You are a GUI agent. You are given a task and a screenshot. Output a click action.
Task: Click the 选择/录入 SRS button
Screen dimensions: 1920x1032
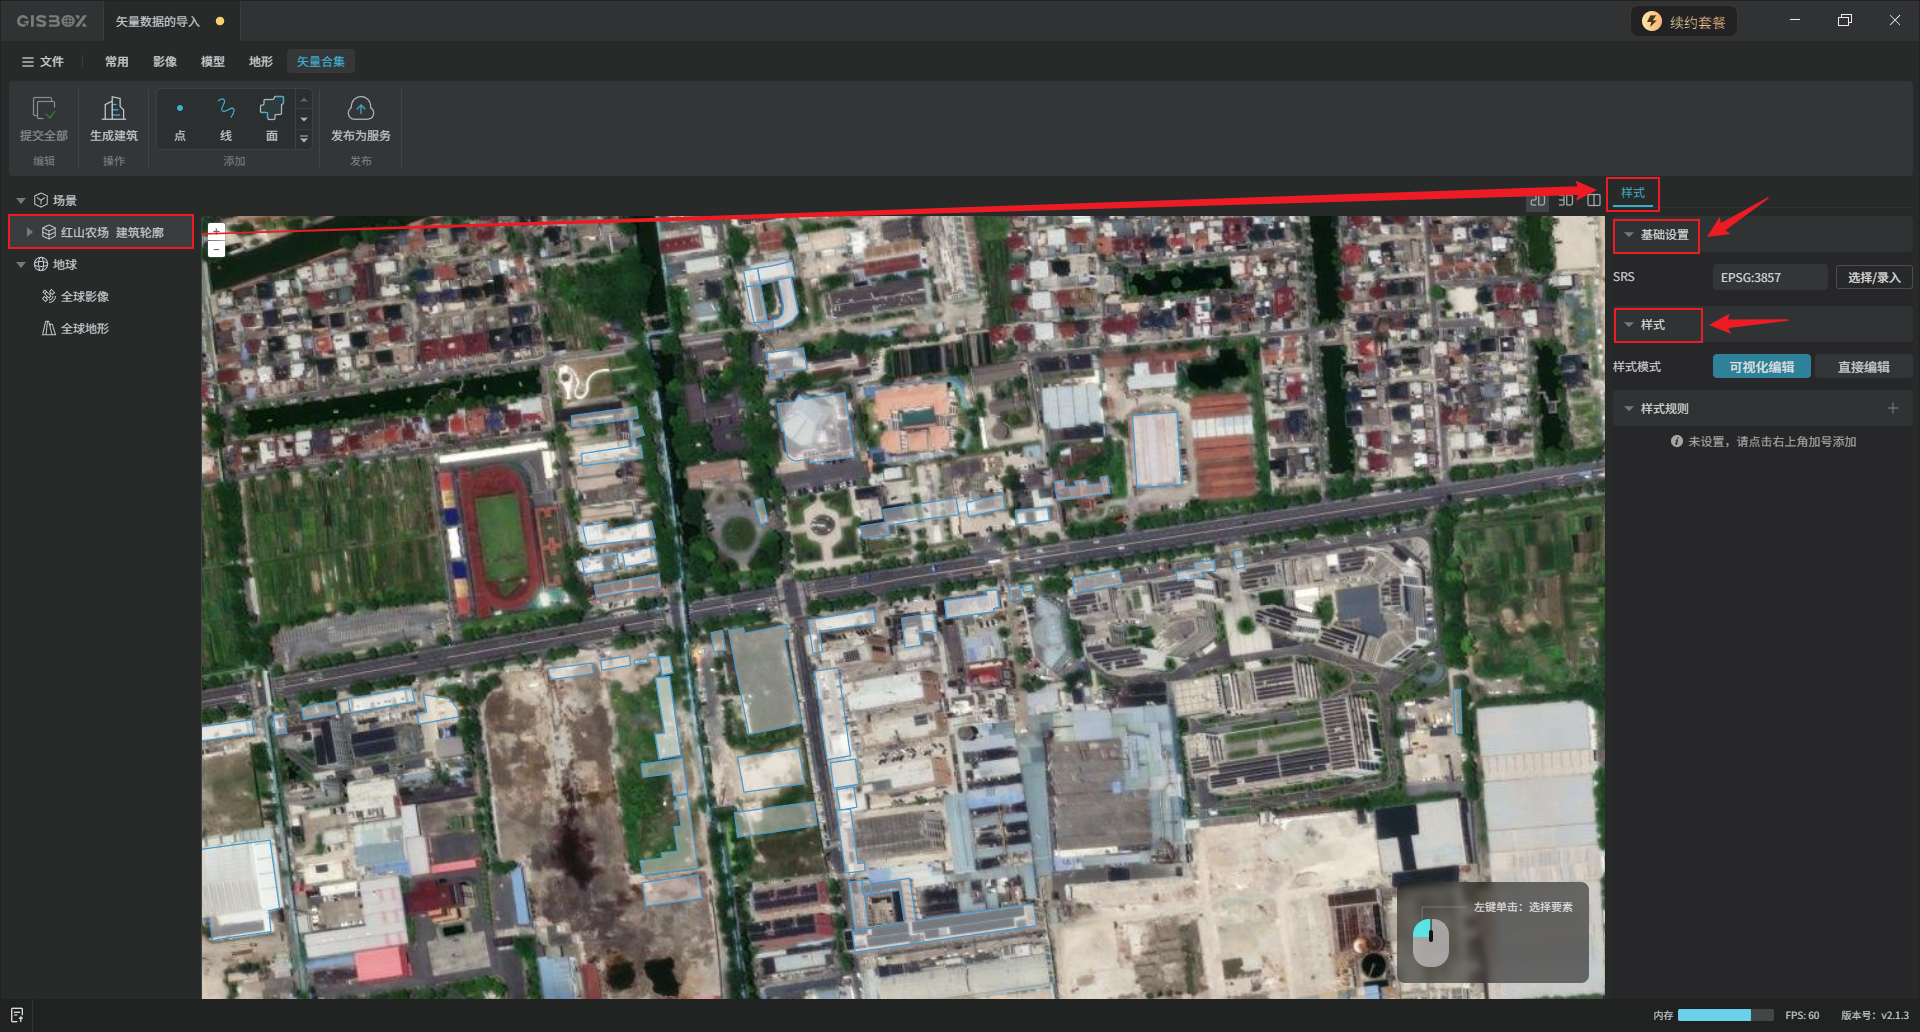click(1873, 277)
